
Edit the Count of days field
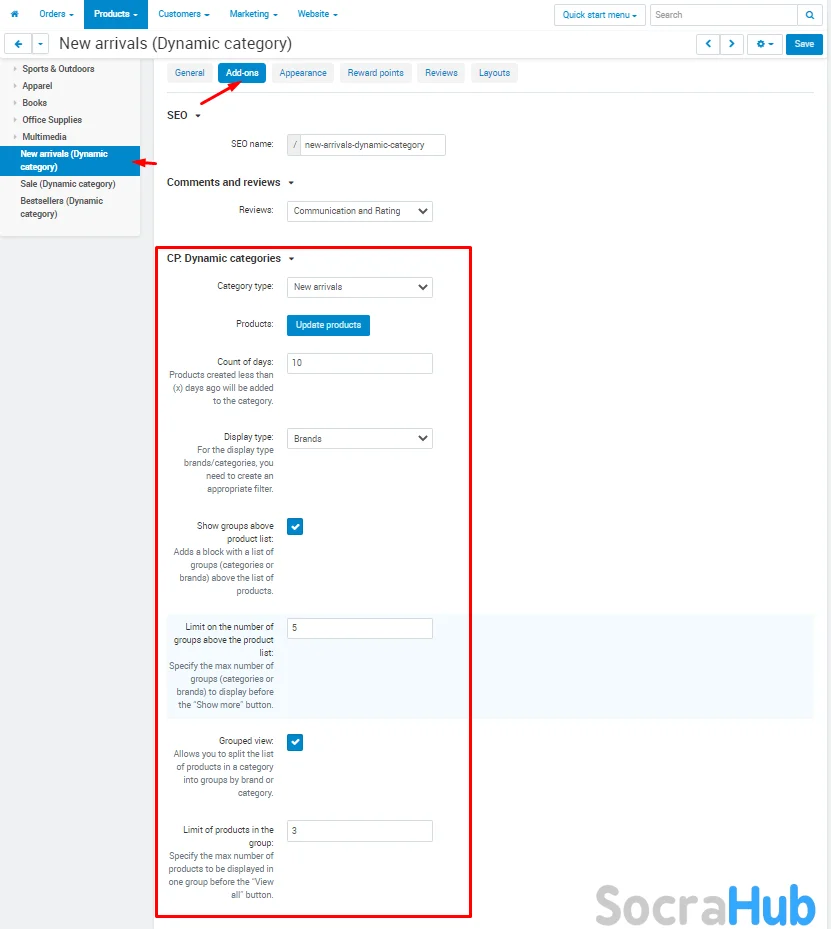tap(360, 363)
